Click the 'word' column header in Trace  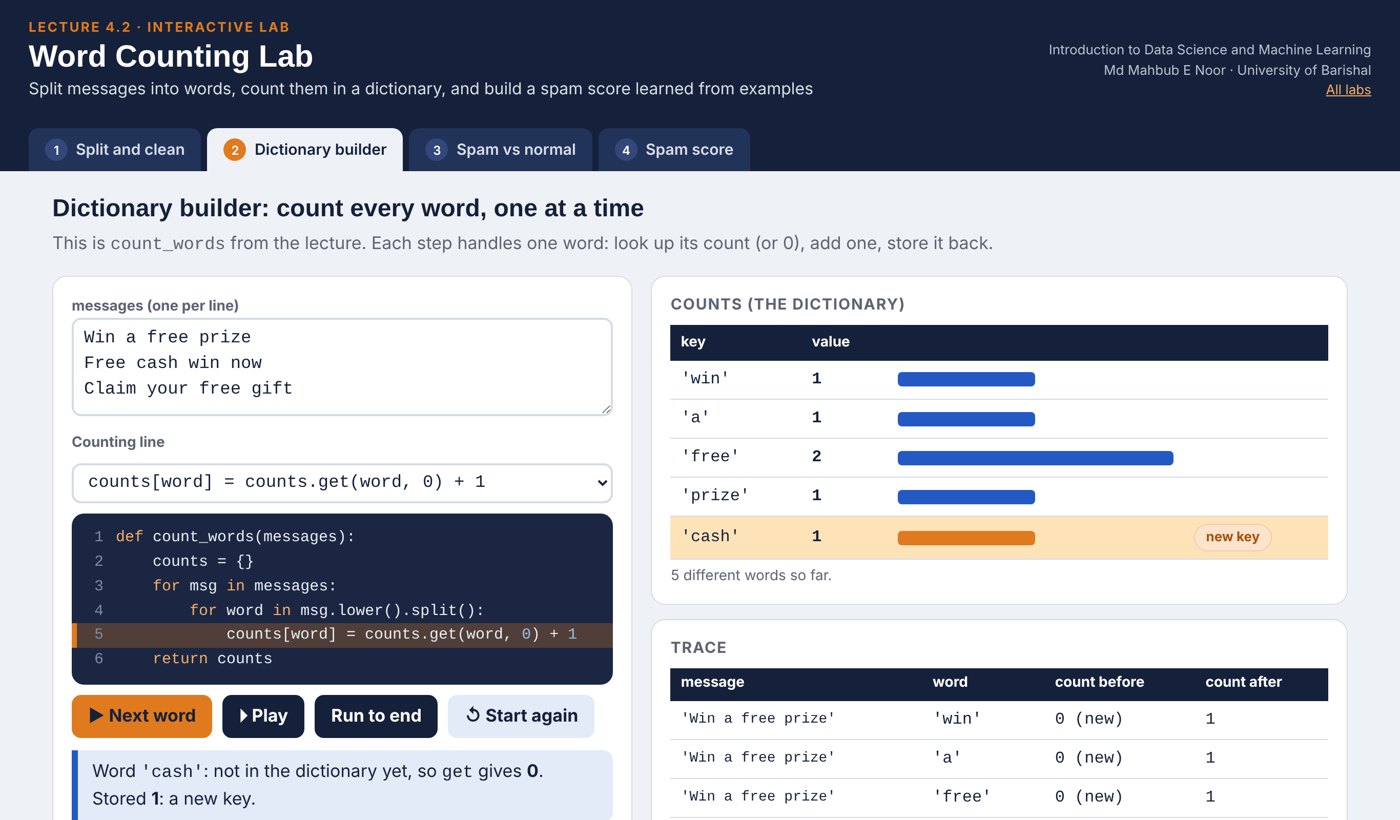[950, 682]
